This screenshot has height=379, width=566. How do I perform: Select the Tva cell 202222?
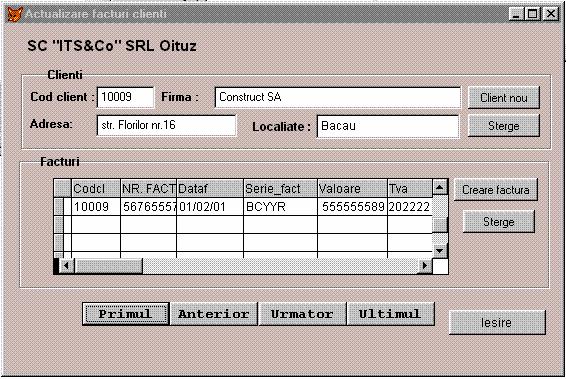click(x=410, y=206)
